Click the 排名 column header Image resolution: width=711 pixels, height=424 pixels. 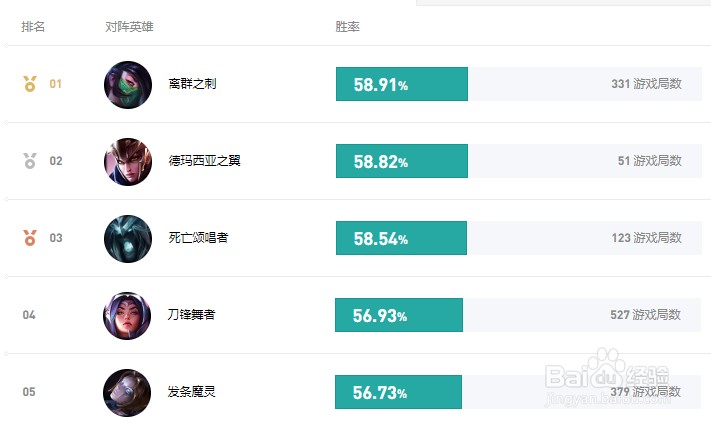[33, 27]
